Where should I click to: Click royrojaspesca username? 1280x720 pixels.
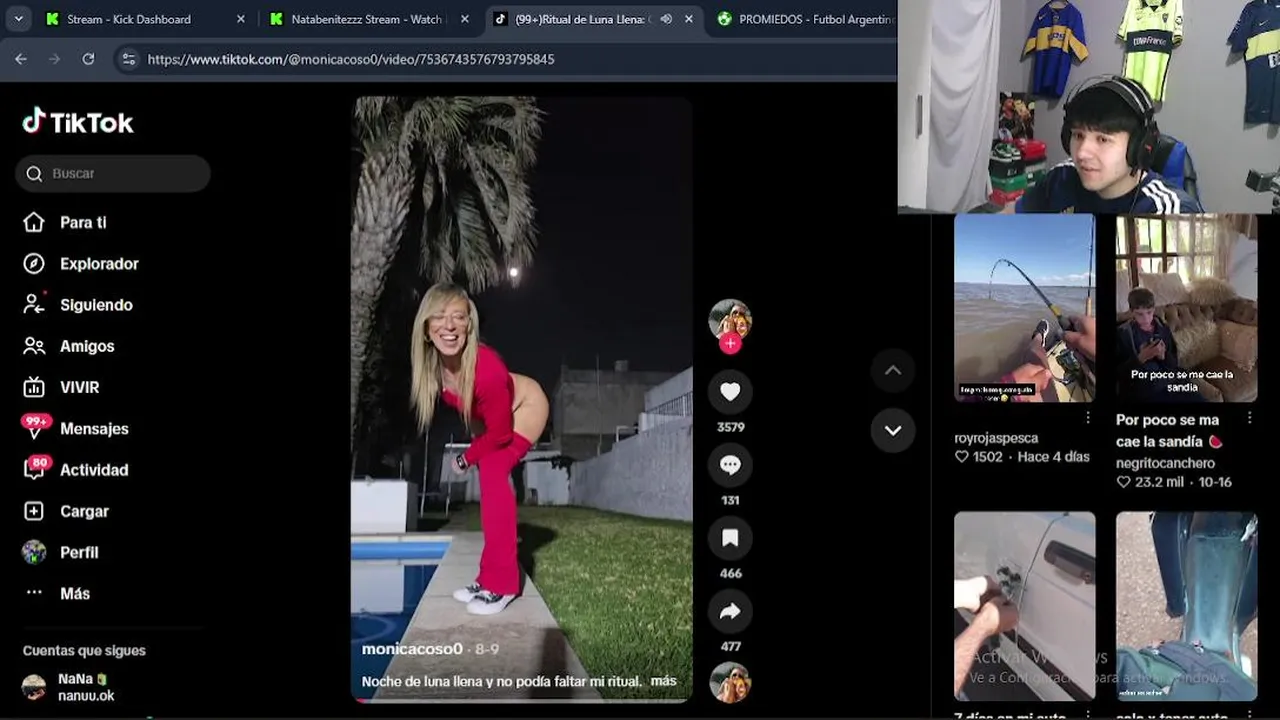[x=996, y=438]
